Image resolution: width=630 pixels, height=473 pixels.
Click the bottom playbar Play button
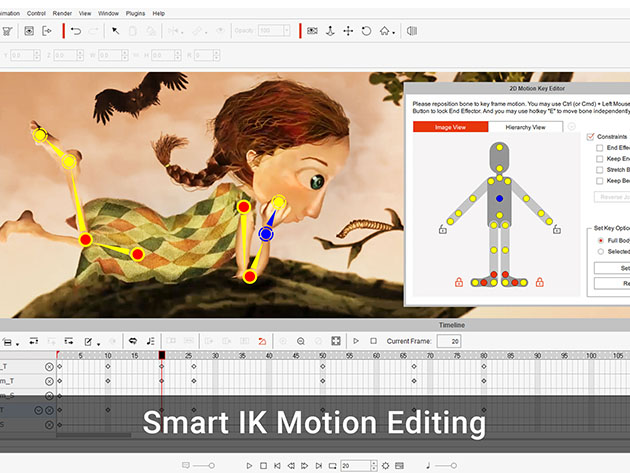(249, 466)
